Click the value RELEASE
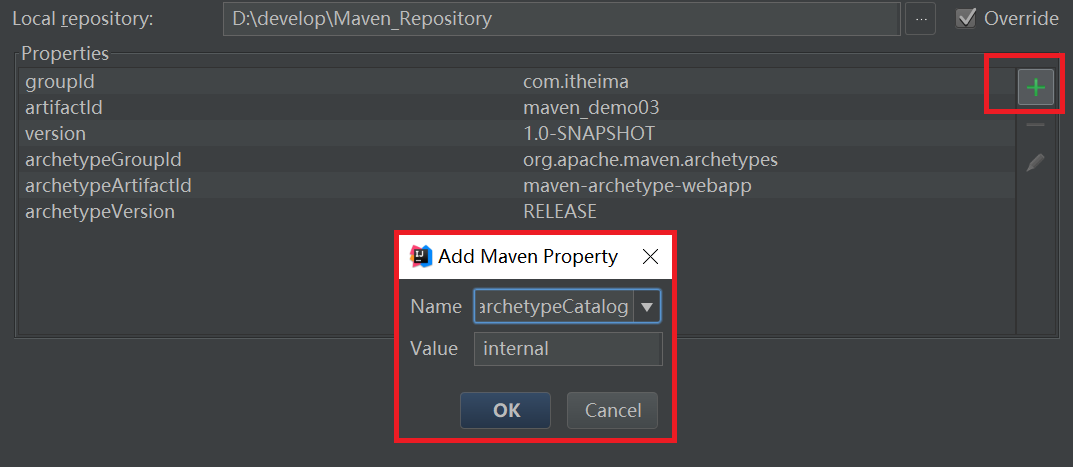 pyautogui.click(x=560, y=212)
